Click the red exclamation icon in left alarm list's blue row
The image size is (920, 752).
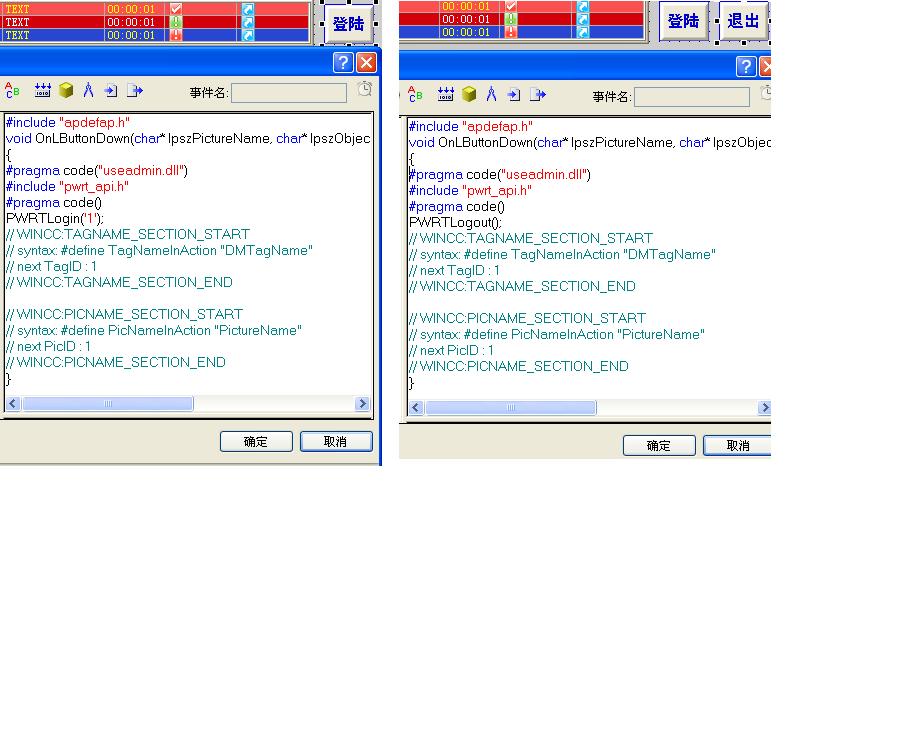point(176,35)
